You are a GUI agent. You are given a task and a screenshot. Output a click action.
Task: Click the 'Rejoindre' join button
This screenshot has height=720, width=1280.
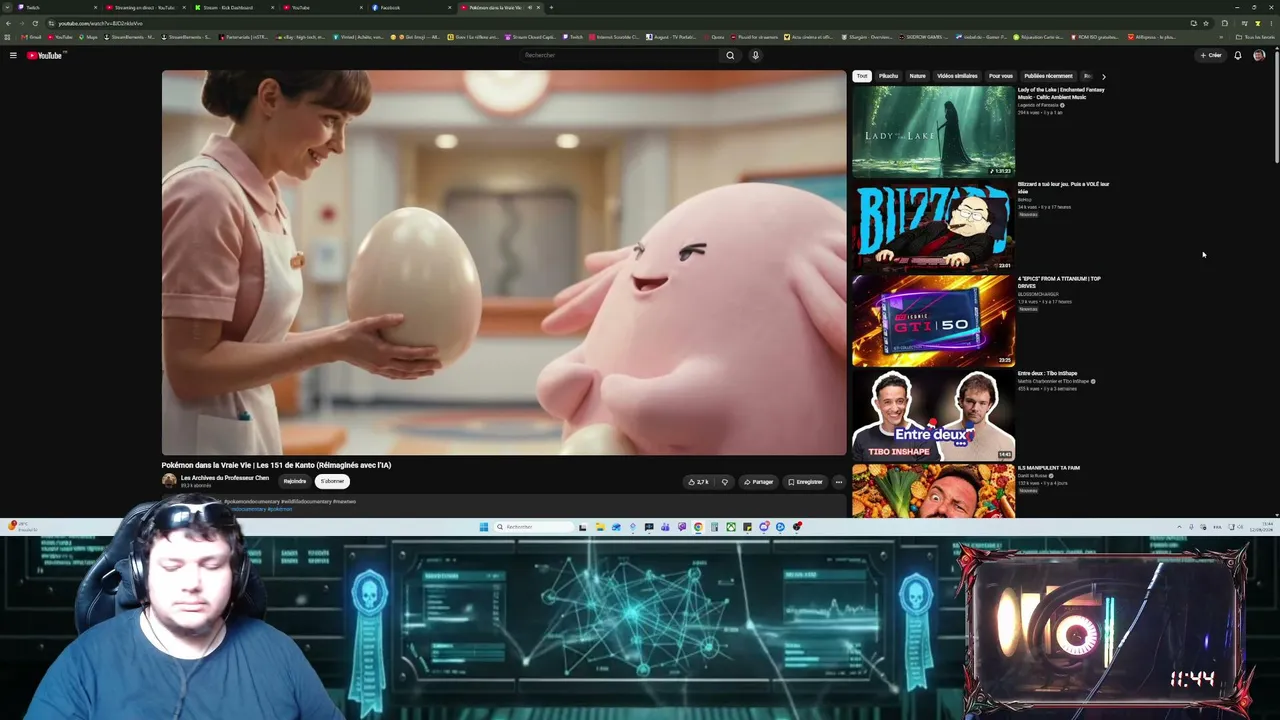tap(295, 482)
